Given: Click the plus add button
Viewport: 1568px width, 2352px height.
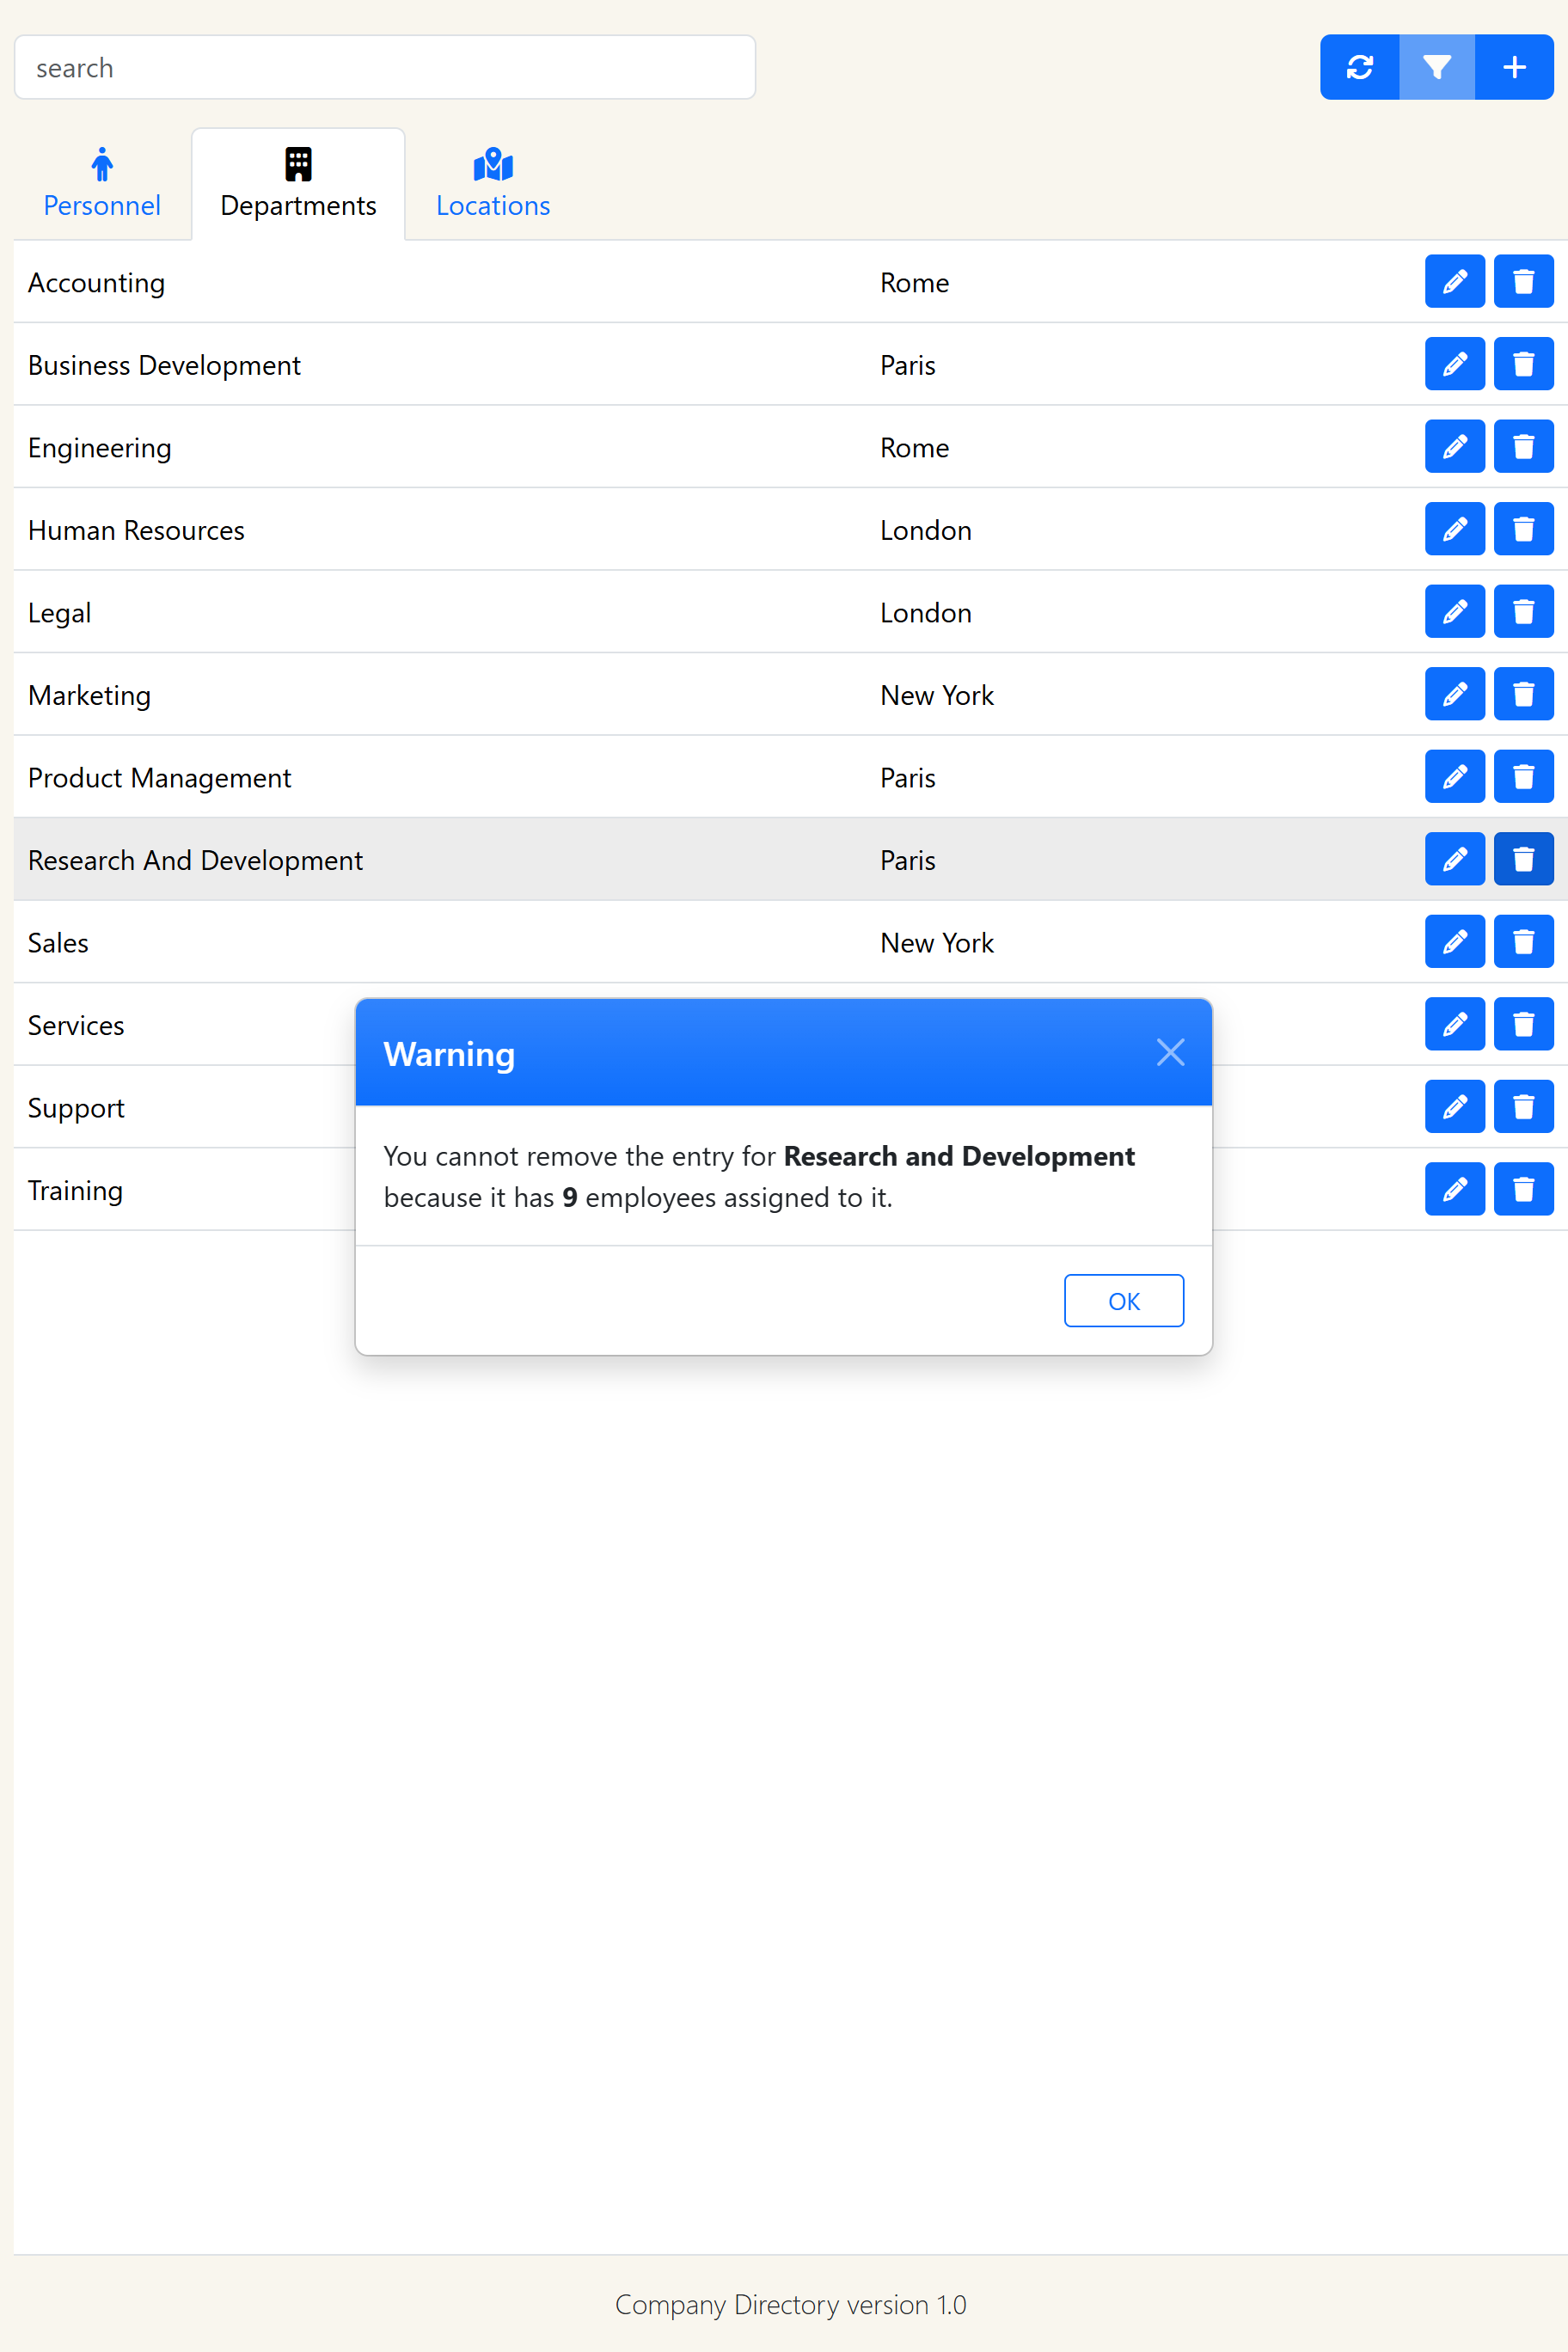Looking at the screenshot, I should pos(1513,67).
